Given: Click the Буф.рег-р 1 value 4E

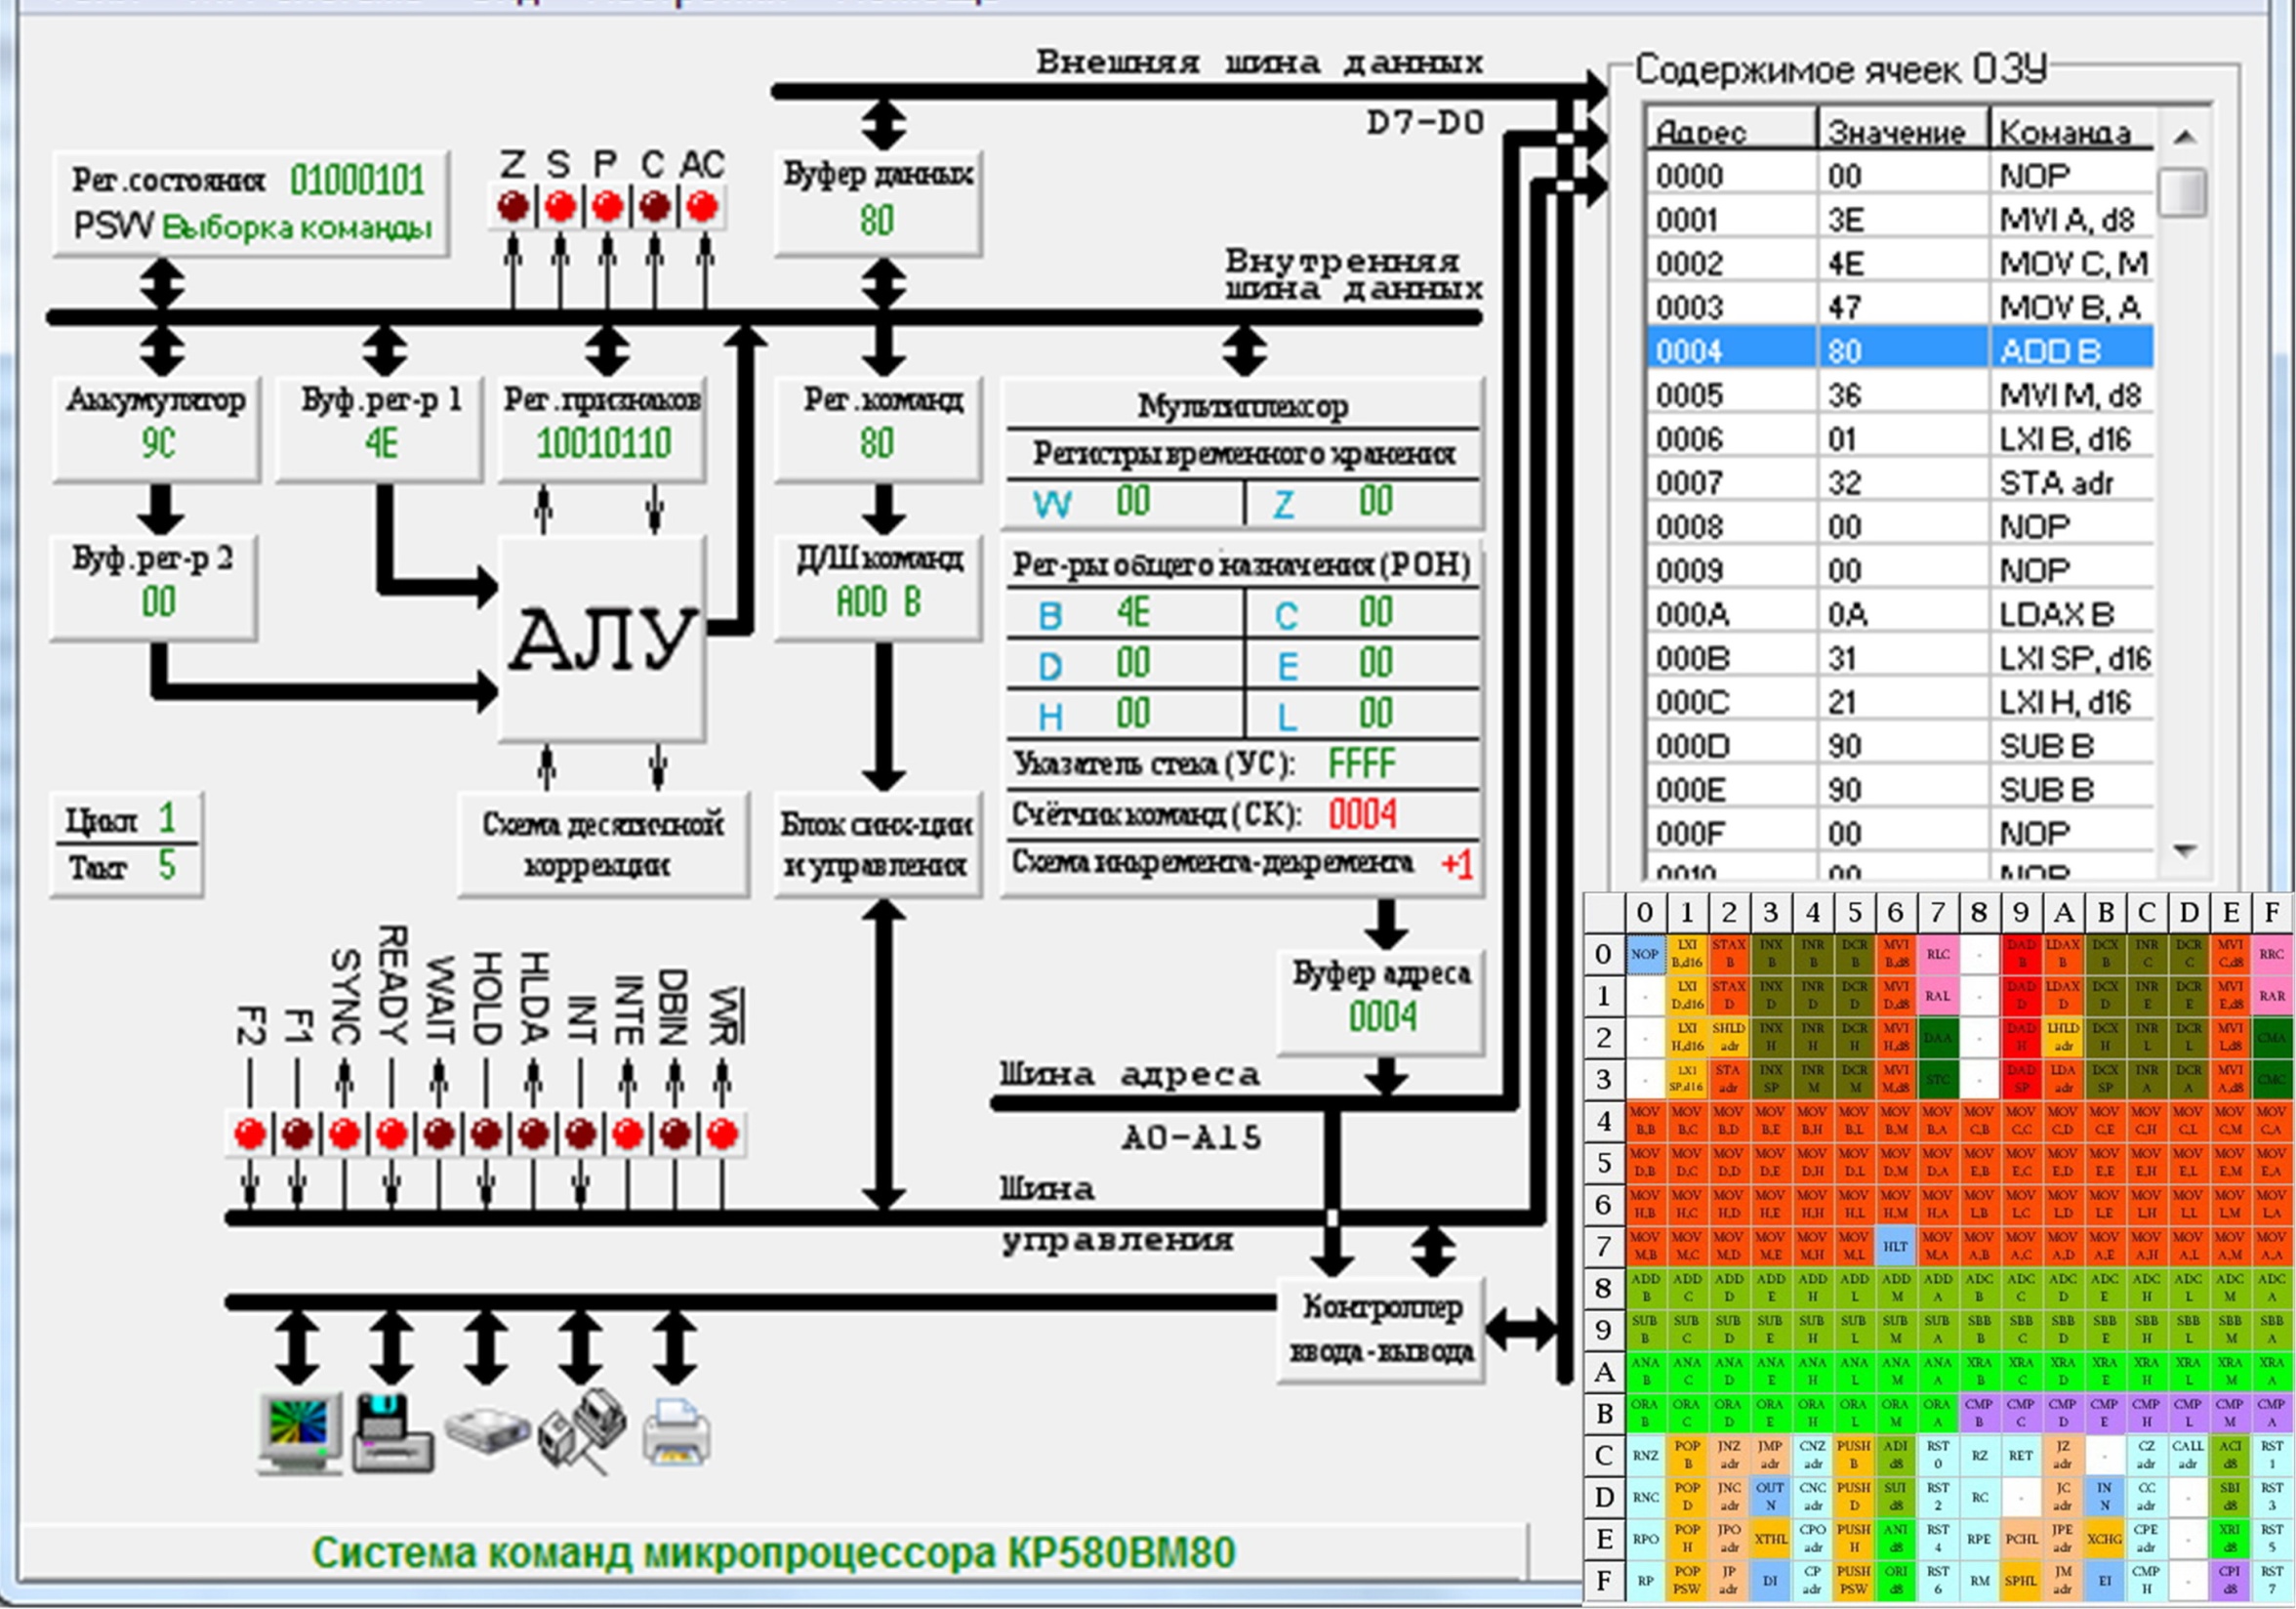Looking at the screenshot, I should (x=381, y=443).
